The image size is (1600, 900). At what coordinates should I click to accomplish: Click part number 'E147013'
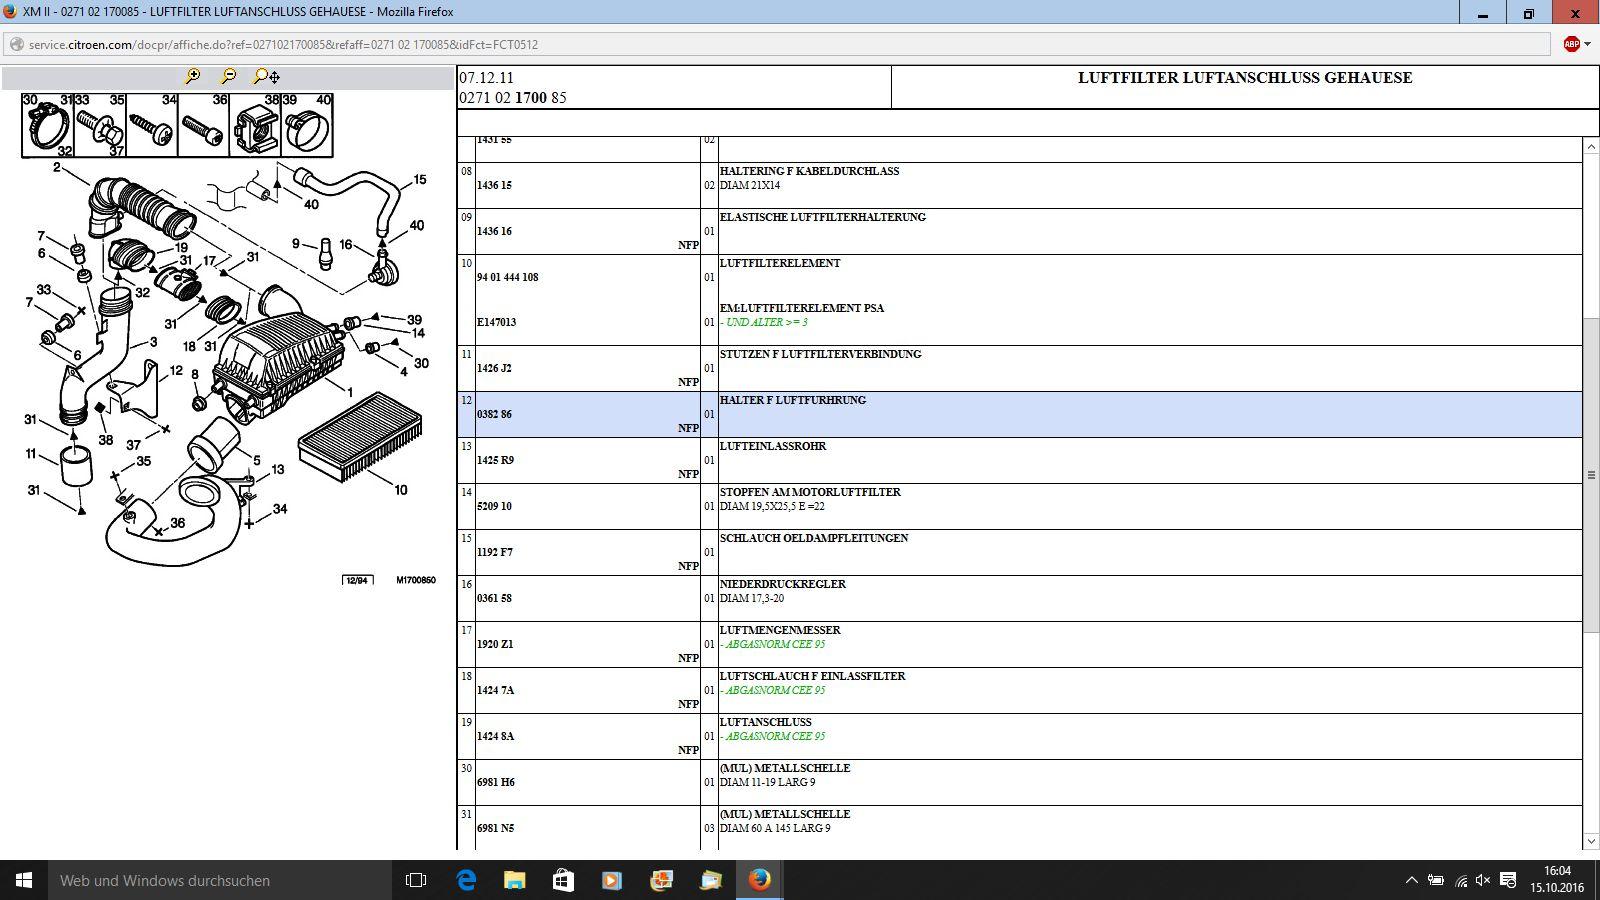(496, 322)
